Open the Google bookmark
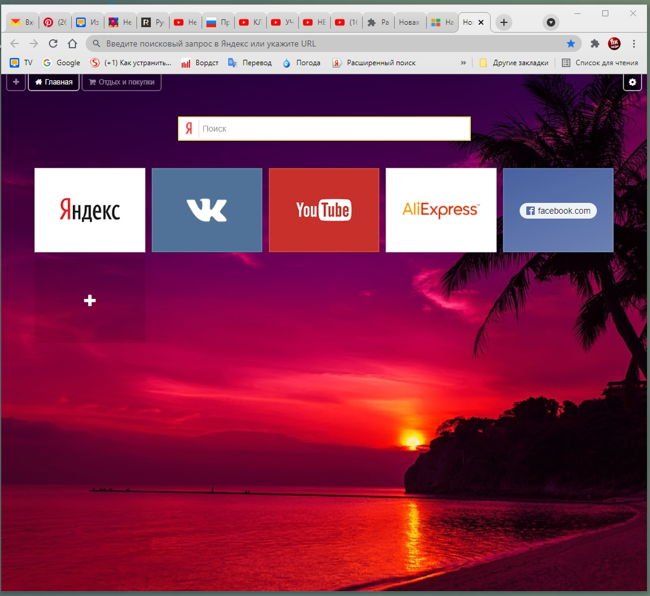Image resolution: width=650 pixels, height=596 pixels. coord(61,63)
